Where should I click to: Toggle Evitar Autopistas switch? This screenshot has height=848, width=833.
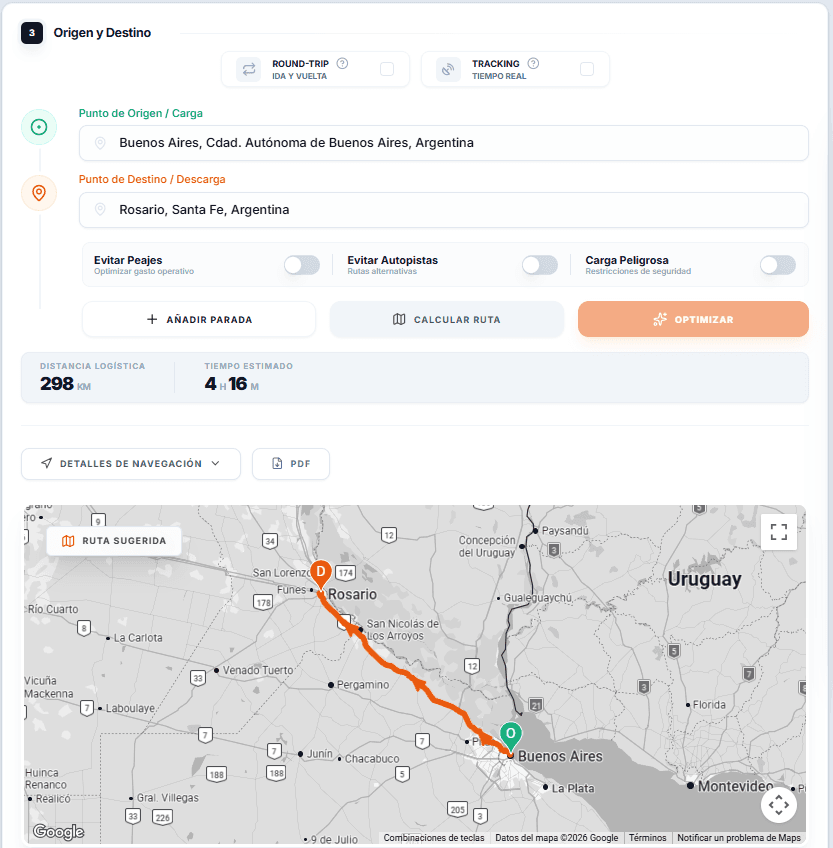[x=539, y=265]
